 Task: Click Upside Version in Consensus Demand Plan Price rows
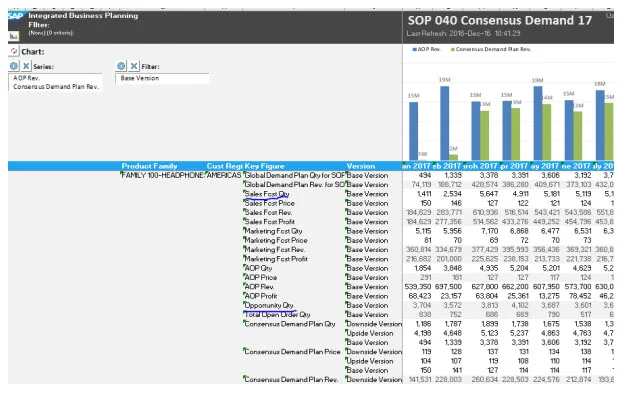(x=370, y=361)
